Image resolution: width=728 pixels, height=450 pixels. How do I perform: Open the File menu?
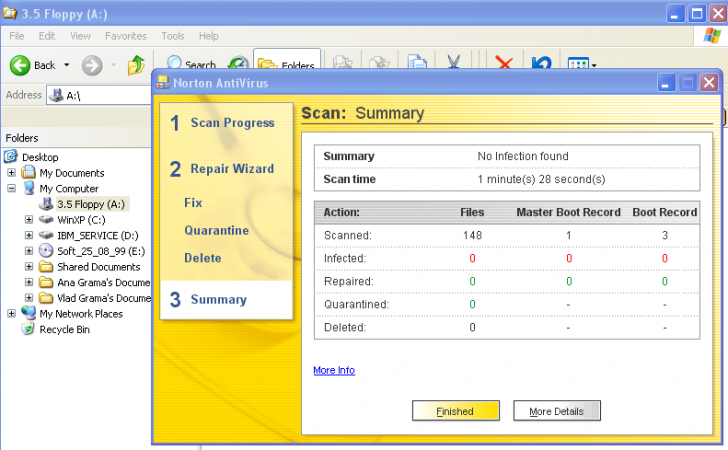point(17,36)
